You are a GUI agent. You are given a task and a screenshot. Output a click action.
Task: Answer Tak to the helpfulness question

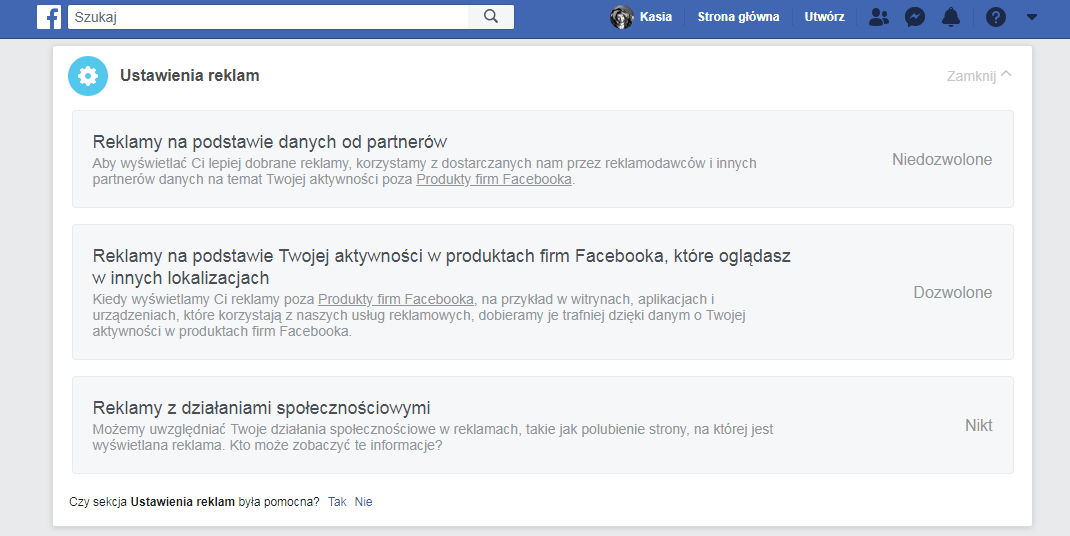(x=337, y=502)
